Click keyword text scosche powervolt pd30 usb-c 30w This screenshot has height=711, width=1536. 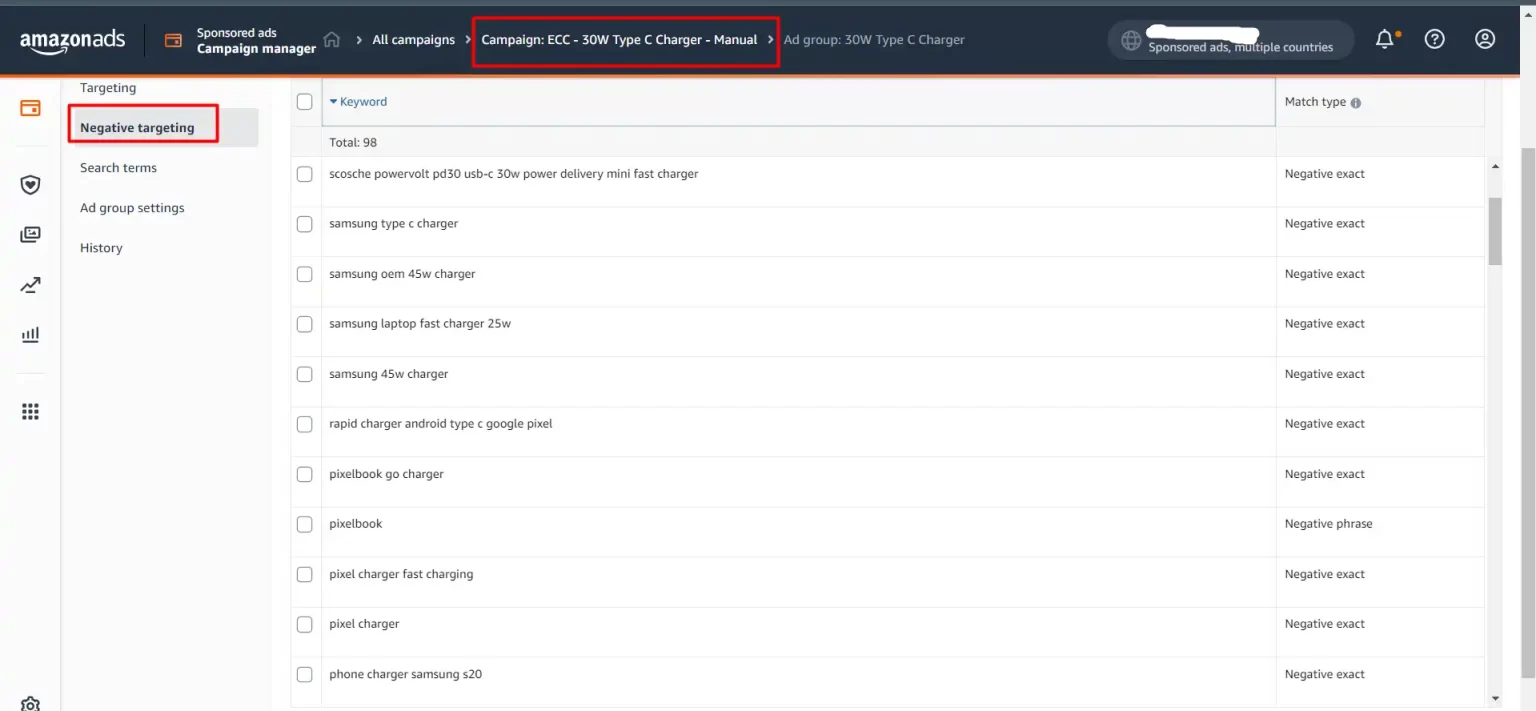pos(513,174)
